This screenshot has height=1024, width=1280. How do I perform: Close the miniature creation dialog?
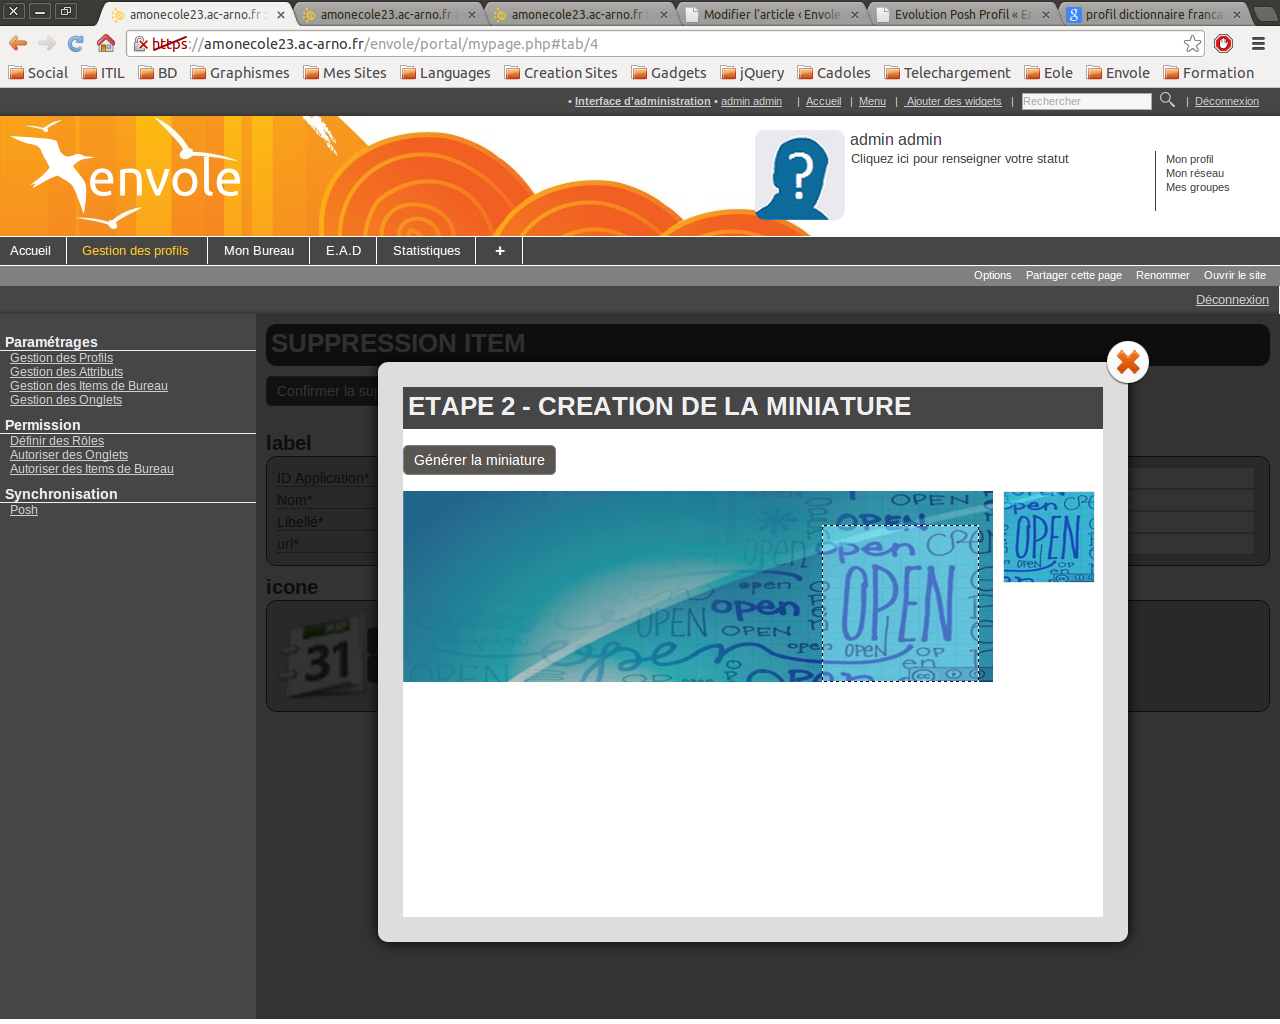1127,362
